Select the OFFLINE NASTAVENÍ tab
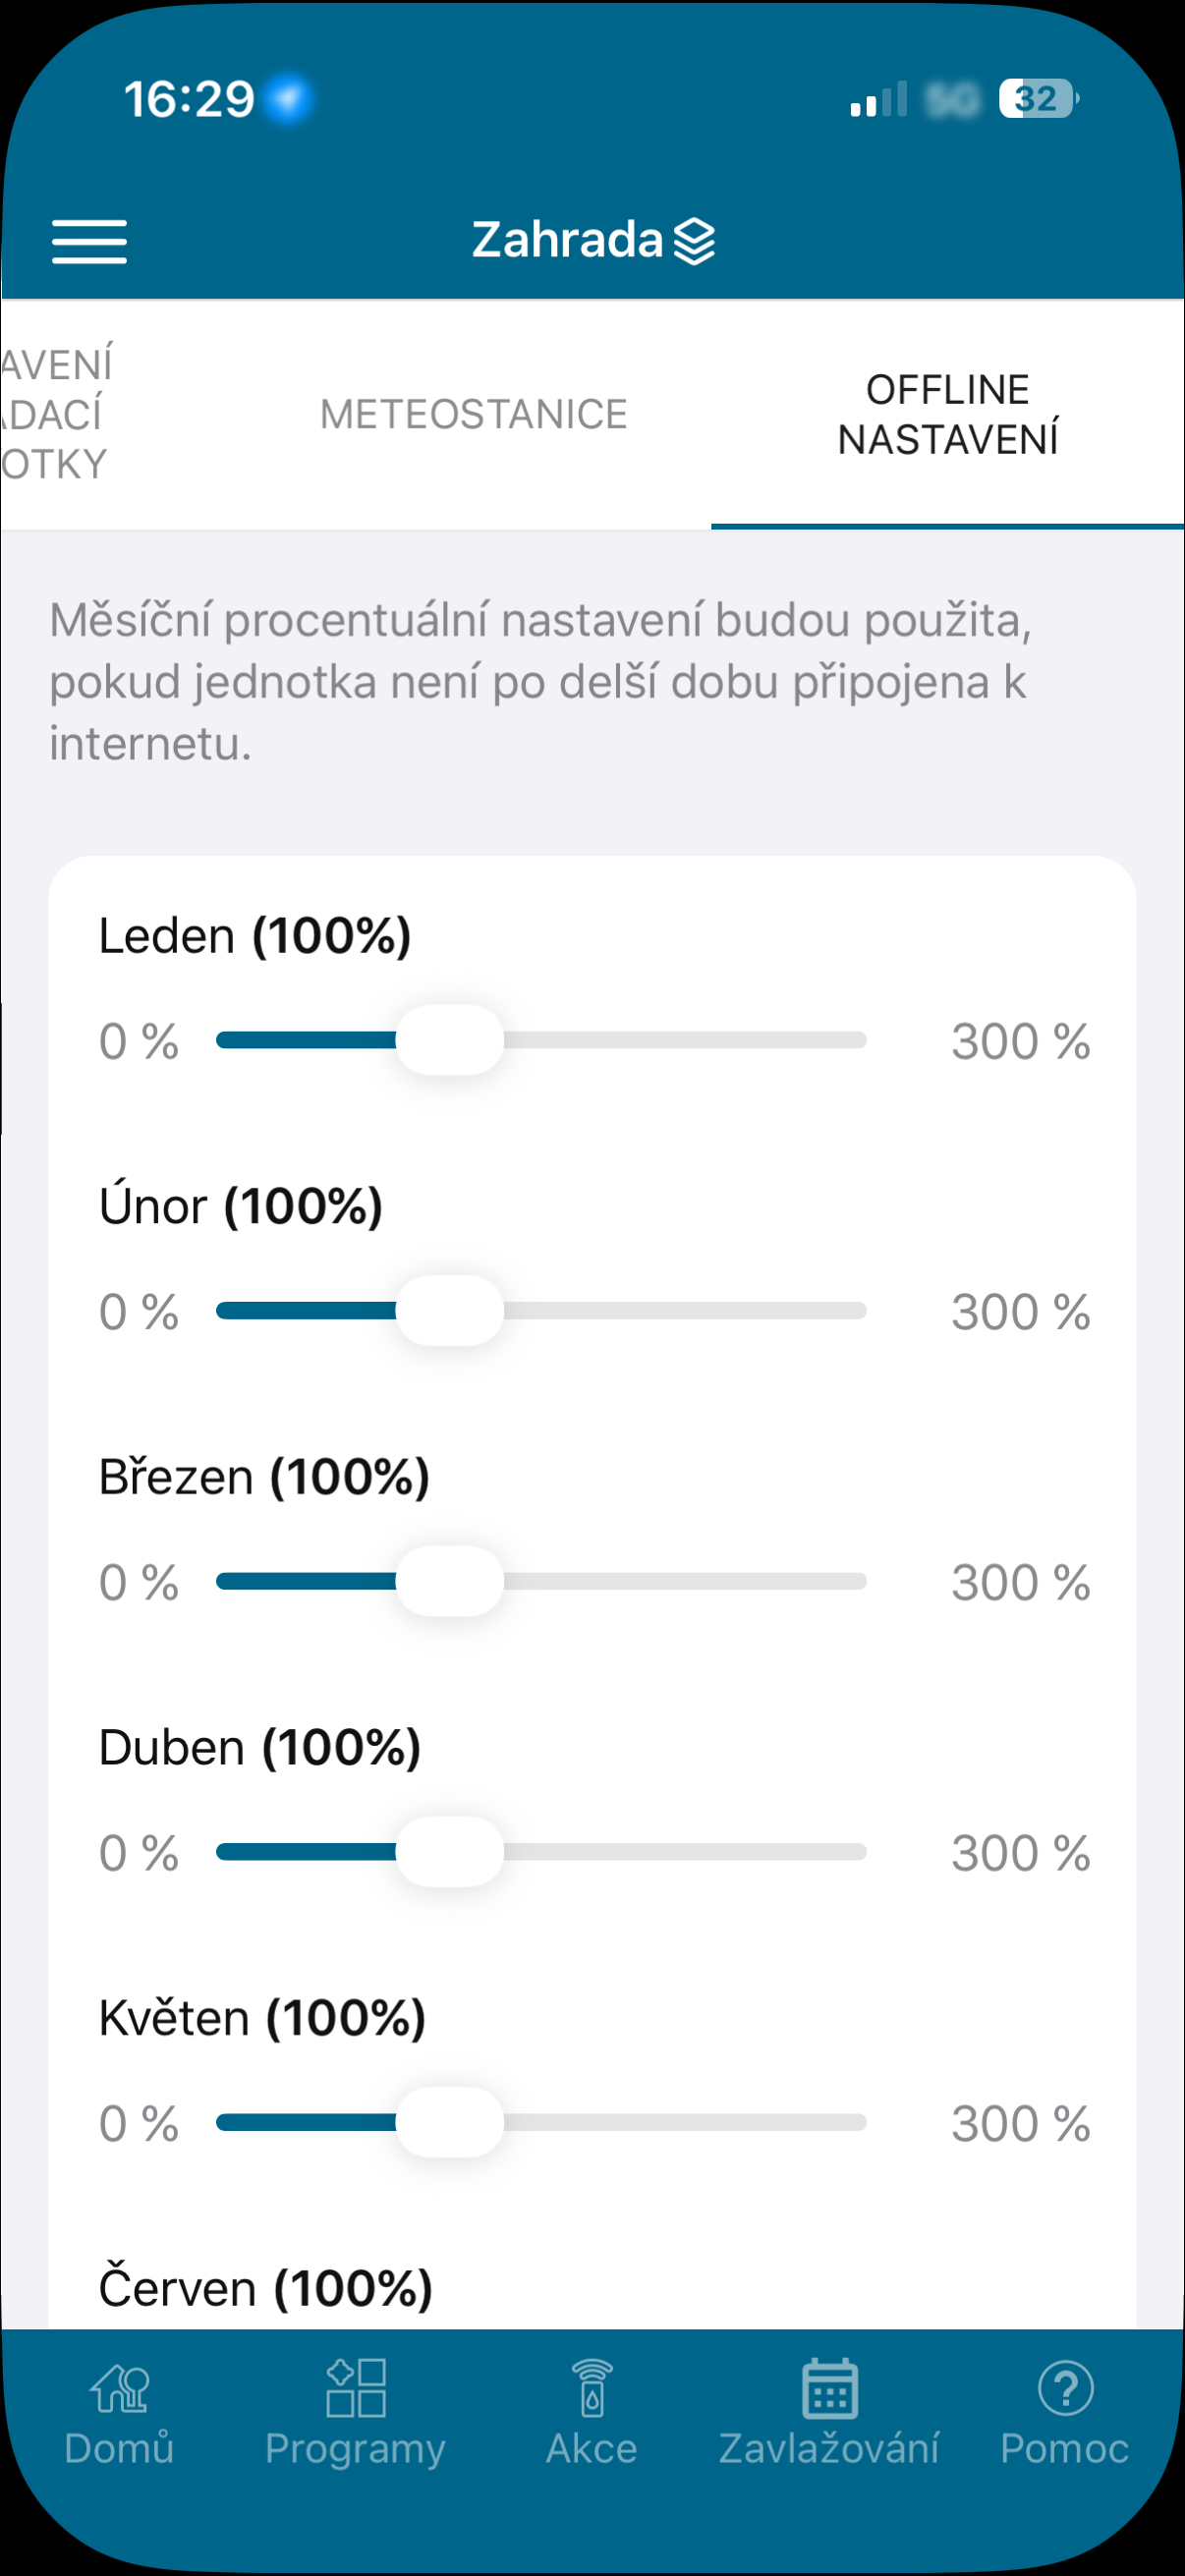Screen dimensions: 1185x2576 coord(947,414)
